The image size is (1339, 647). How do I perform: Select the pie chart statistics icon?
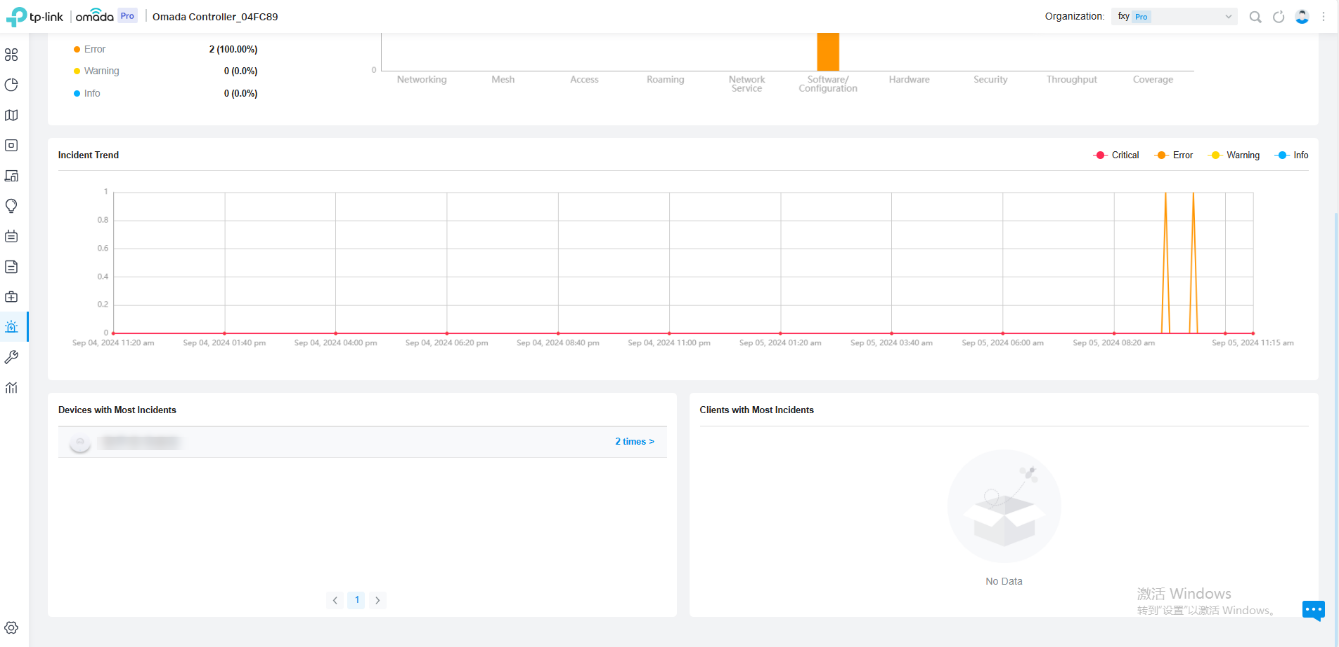click(x=12, y=85)
